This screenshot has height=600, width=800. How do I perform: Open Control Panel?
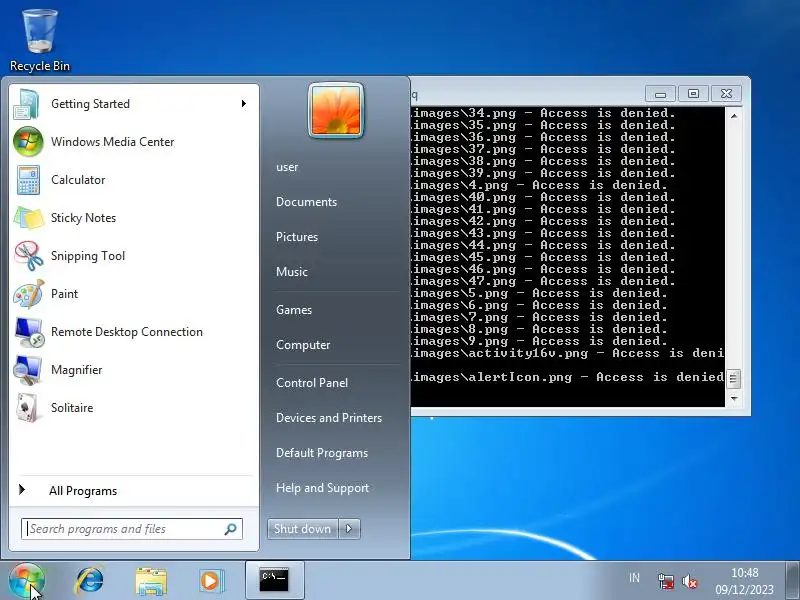pyautogui.click(x=312, y=383)
